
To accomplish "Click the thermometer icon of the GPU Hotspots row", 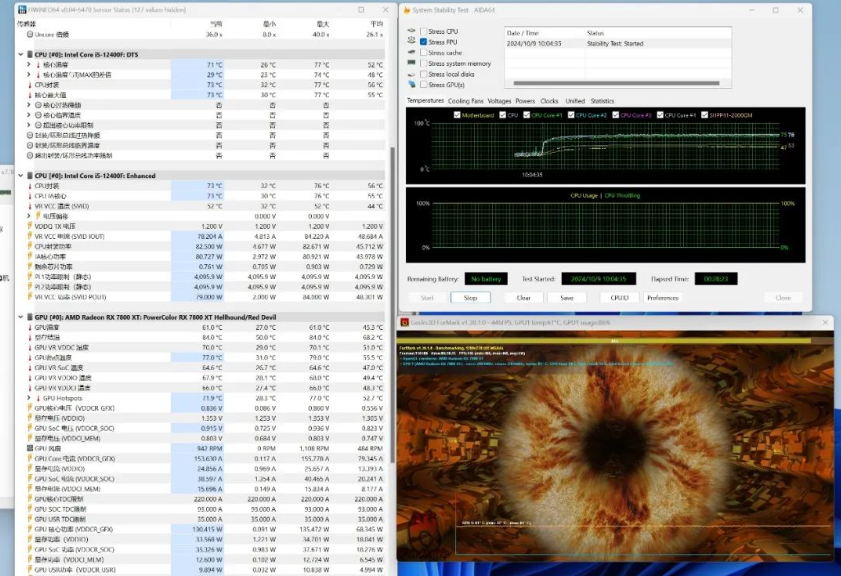I will pyautogui.click(x=38, y=398).
